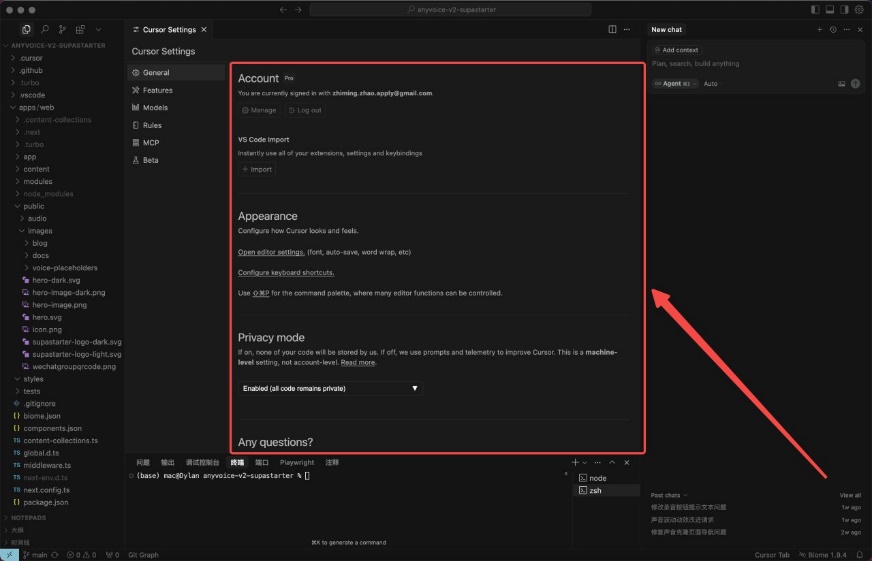Open the Extensions view icon
This screenshot has height=561, width=872.
coord(80,30)
